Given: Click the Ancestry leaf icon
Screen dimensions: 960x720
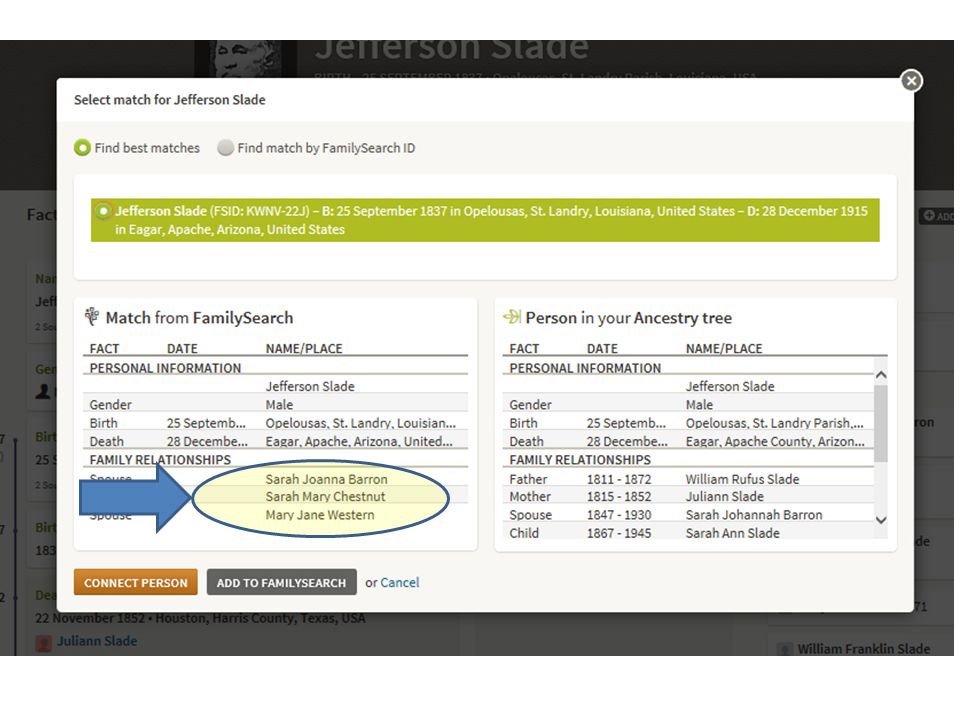Looking at the screenshot, I should coord(512,317).
